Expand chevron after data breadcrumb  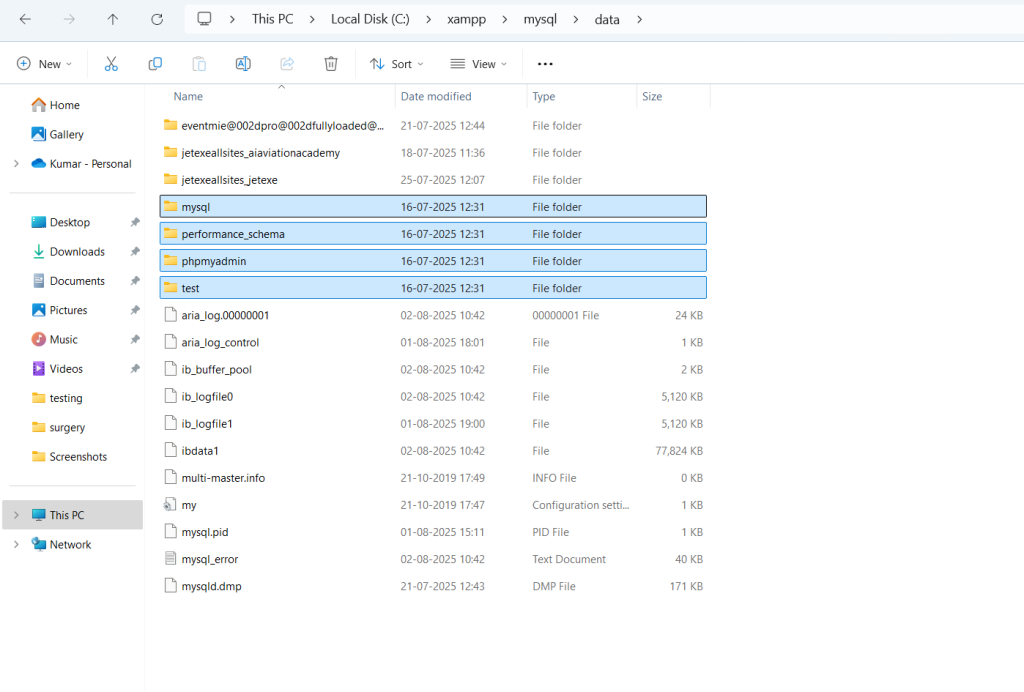click(x=639, y=20)
